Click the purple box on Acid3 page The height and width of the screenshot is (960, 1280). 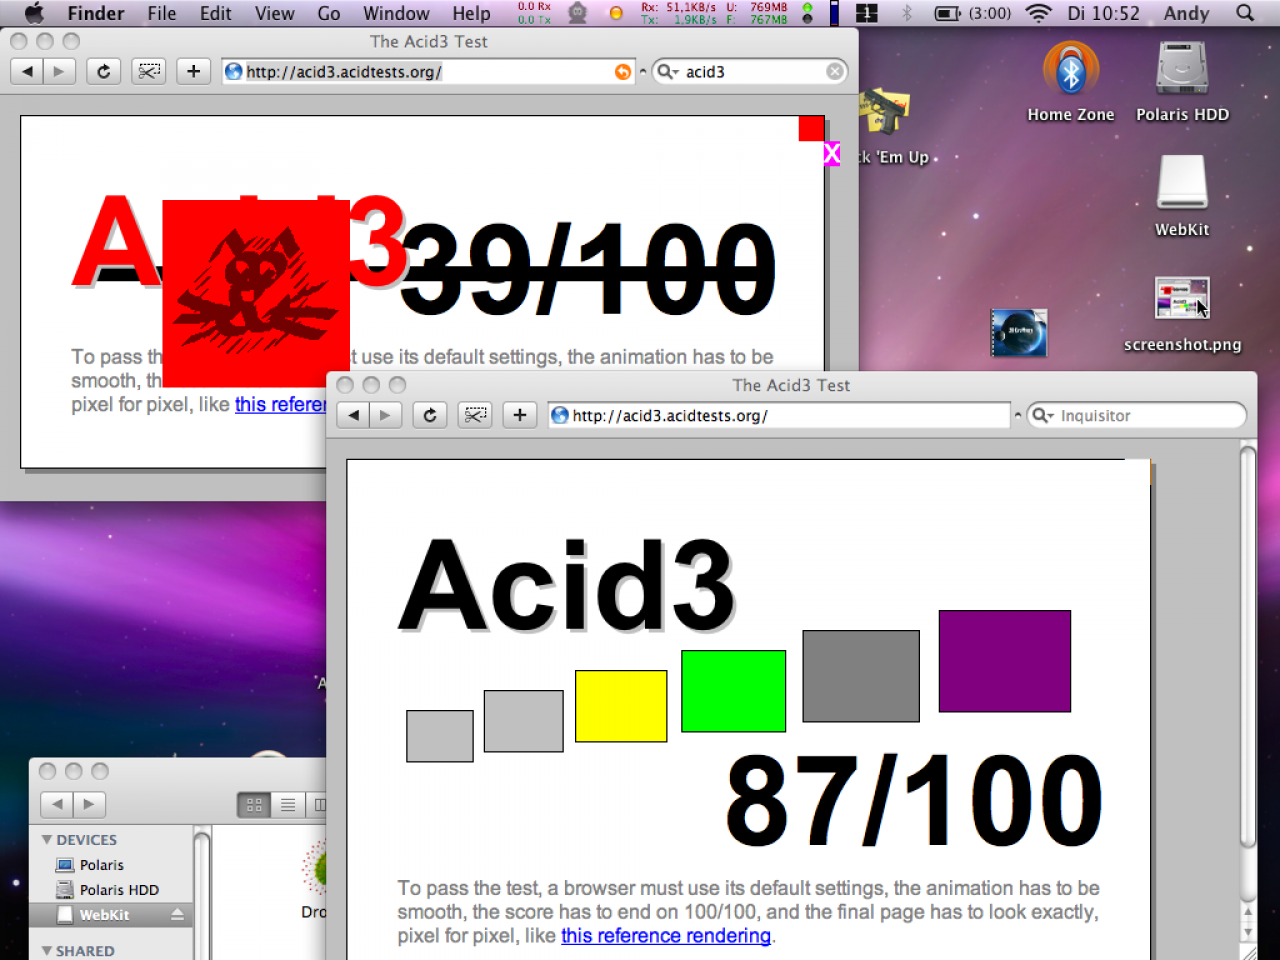tap(1005, 661)
